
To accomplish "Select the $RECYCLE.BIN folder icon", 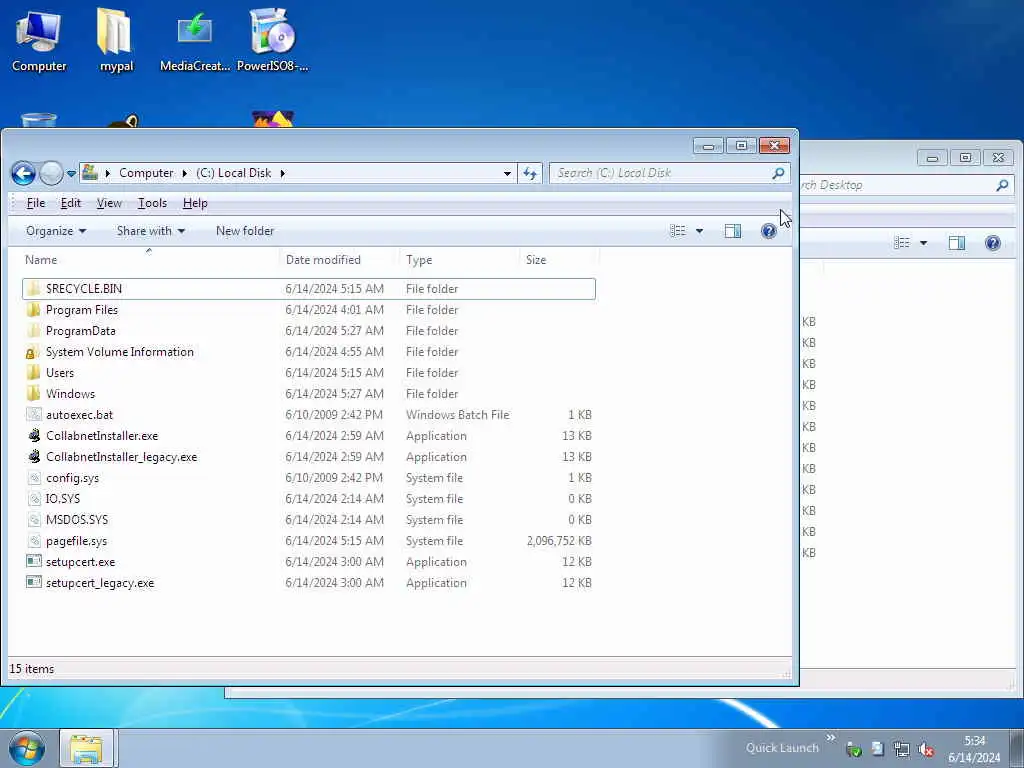I will [x=33, y=289].
